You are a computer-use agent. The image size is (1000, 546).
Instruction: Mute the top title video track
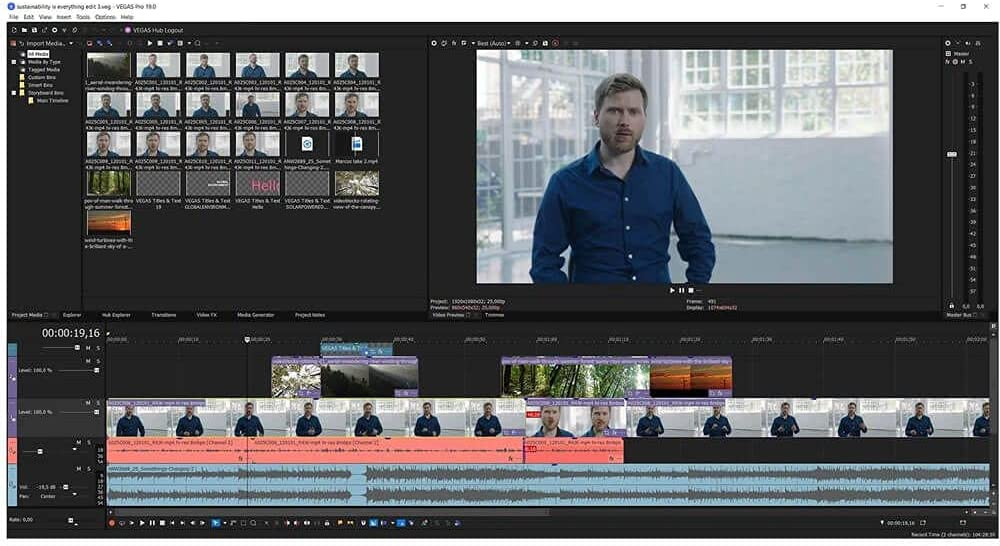(89, 348)
